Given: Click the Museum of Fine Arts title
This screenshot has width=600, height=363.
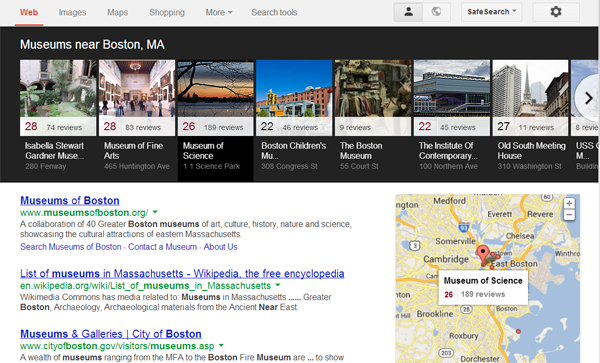Looking at the screenshot, I should click(133, 151).
